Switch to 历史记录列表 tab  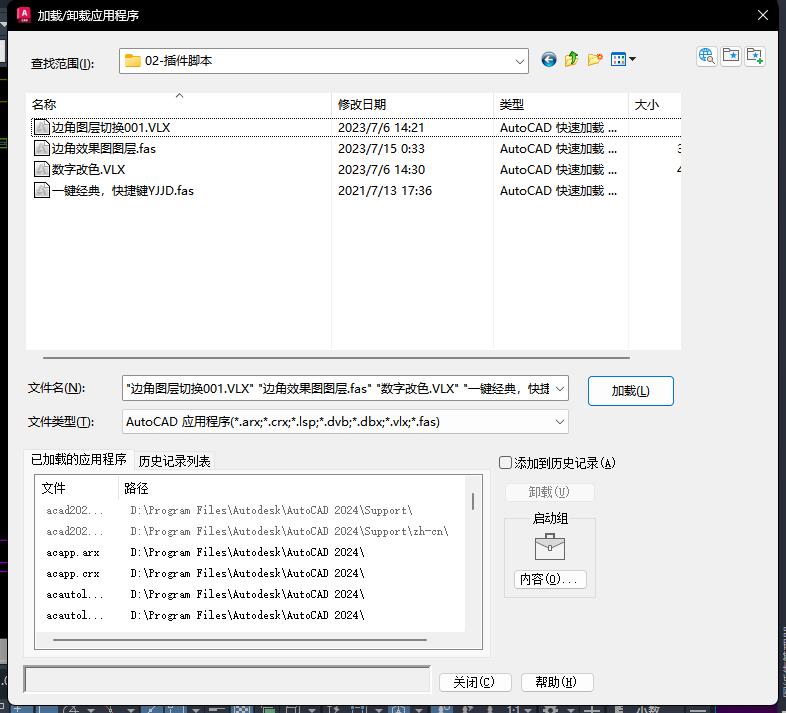click(x=174, y=461)
